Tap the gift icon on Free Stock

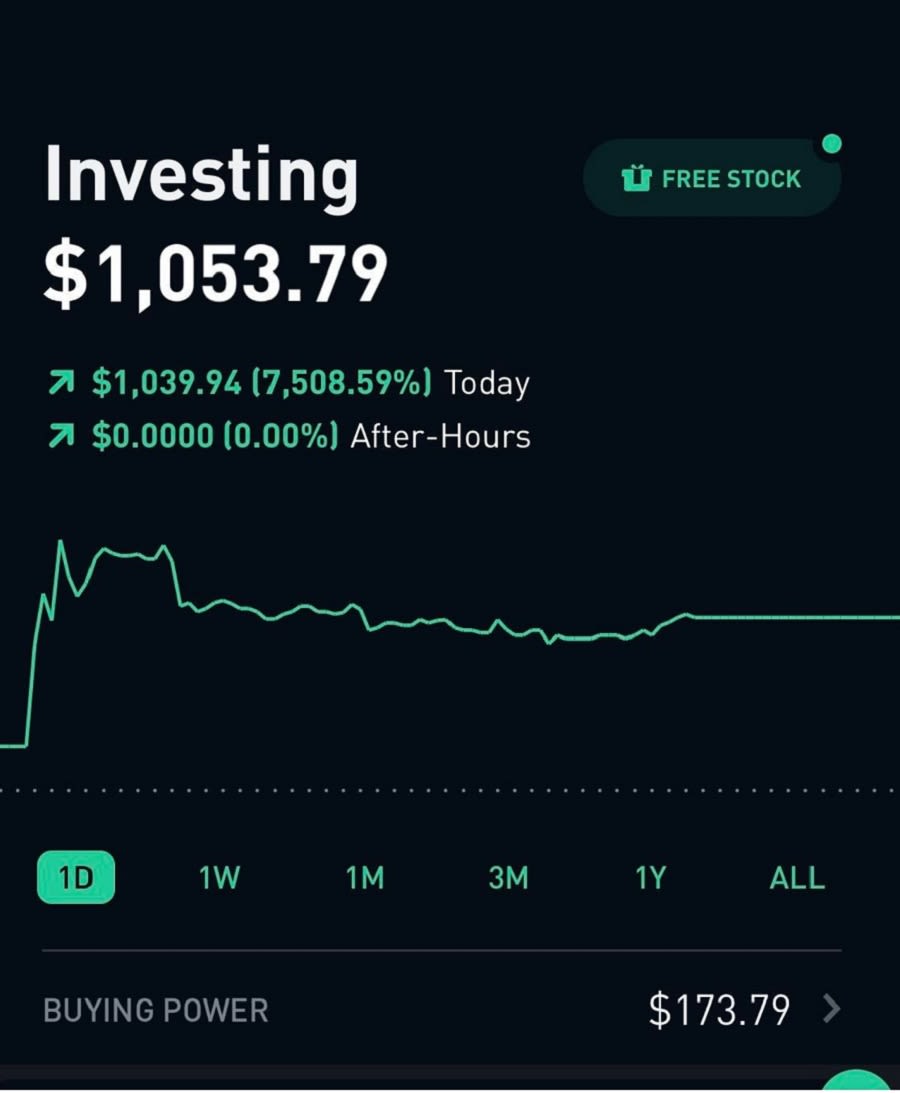tap(636, 179)
